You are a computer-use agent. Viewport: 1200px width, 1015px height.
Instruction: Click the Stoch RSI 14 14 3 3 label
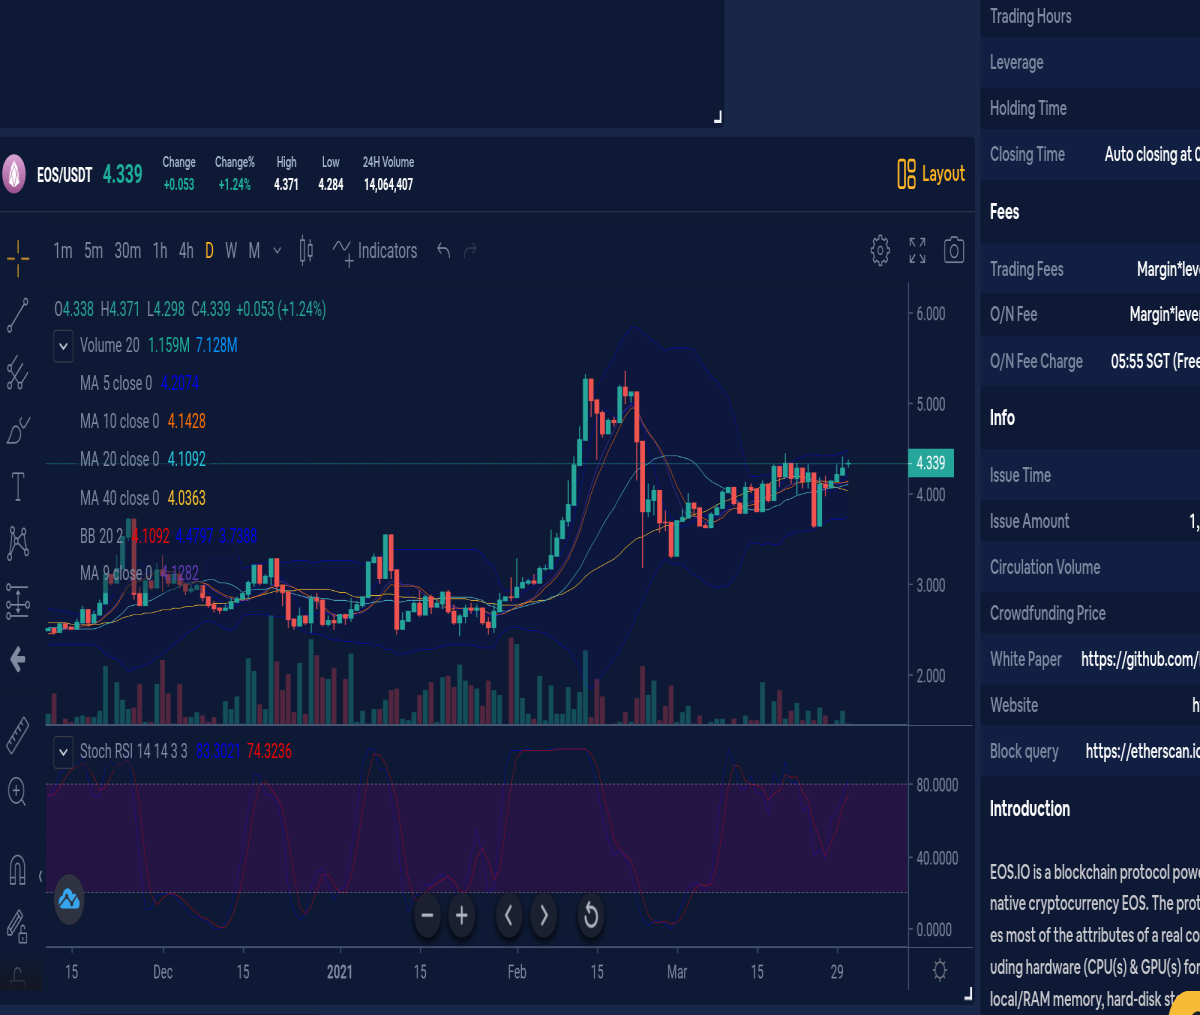pos(133,751)
